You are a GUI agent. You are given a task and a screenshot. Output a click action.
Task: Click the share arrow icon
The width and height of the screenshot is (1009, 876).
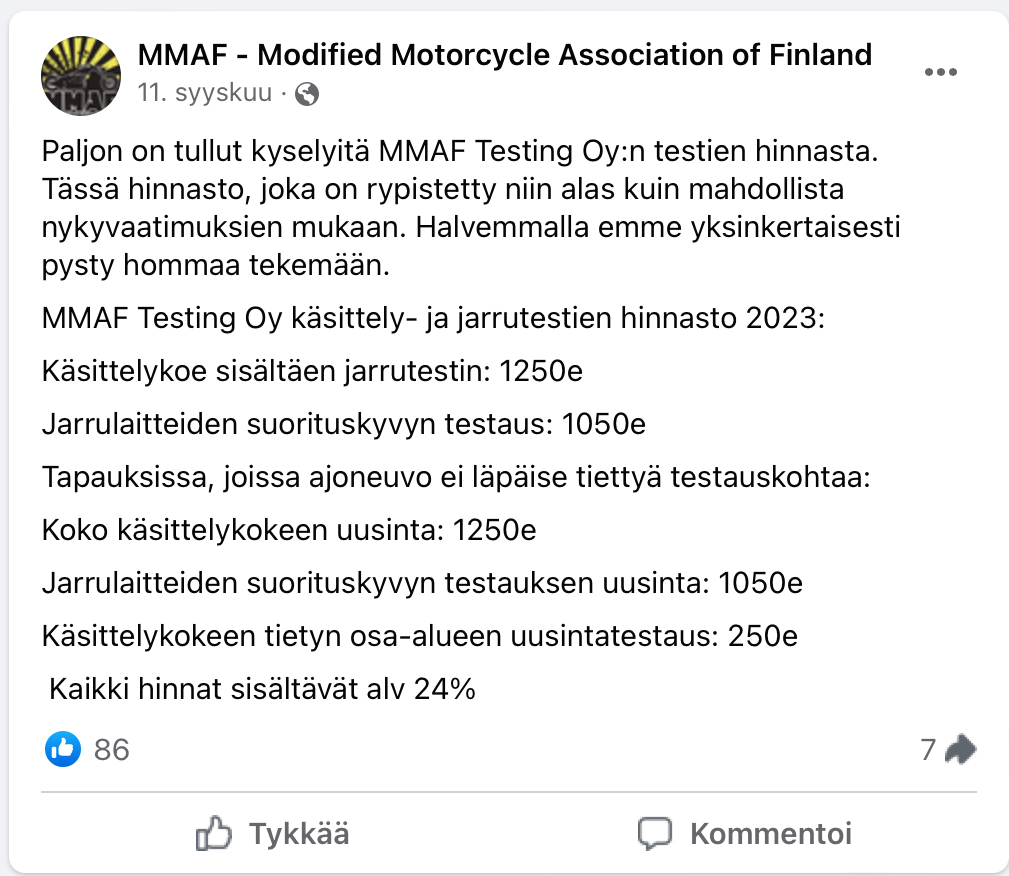tap(960, 748)
